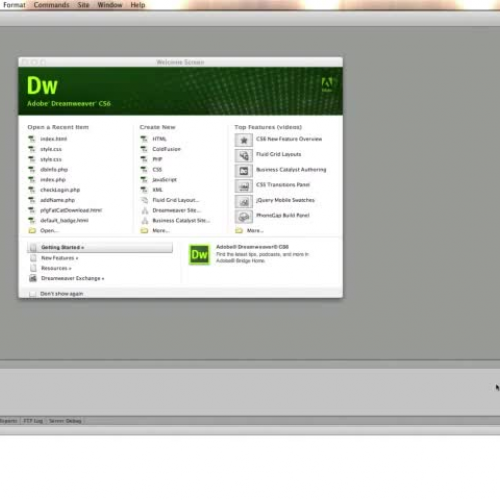Click the folder icon beside Top Features More...
The width and height of the screenshot is (500, 500).
(239, 230)
